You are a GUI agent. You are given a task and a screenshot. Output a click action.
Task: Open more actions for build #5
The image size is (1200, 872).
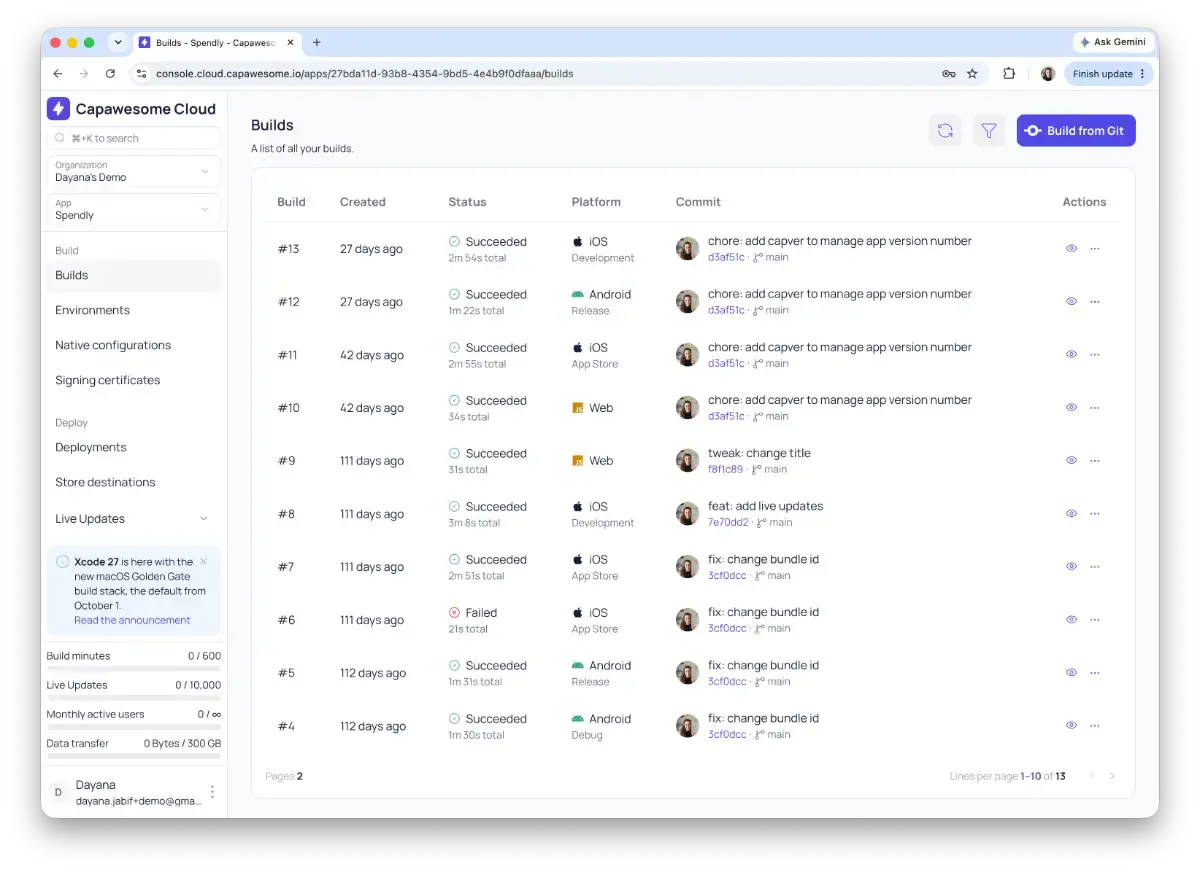coord(1095,672)
